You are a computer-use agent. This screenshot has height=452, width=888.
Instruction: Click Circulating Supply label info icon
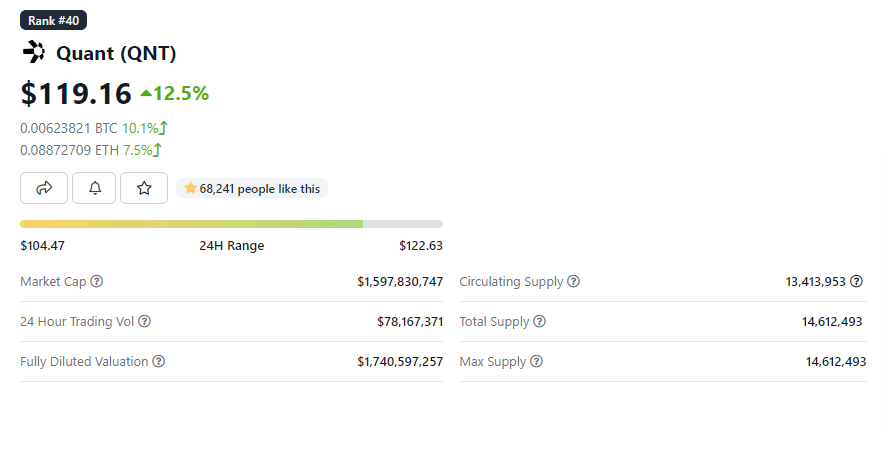point(574,282)
